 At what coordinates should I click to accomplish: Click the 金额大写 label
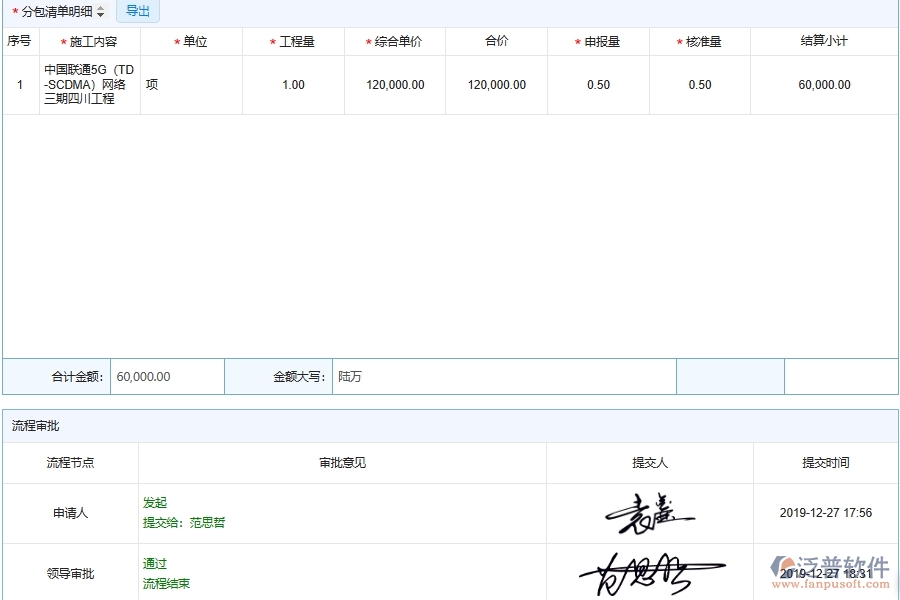(299, 377)
